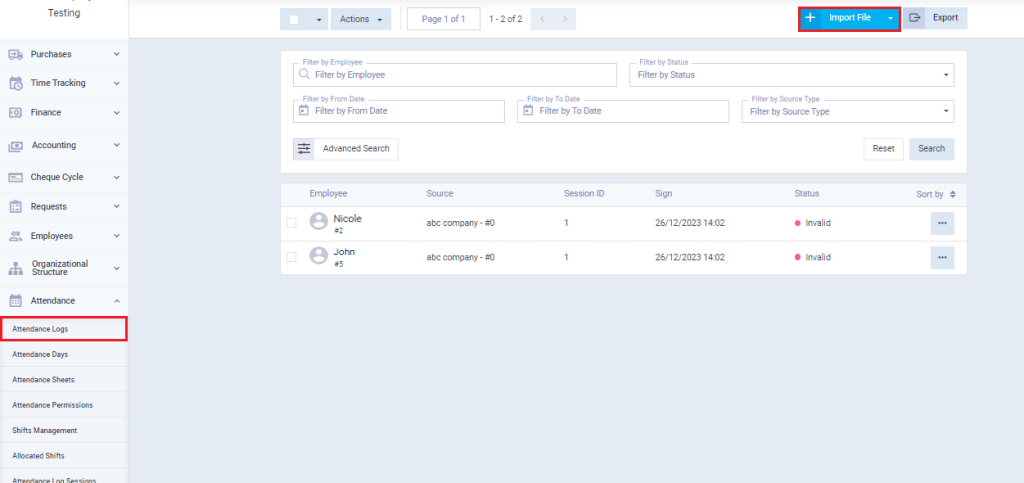The image size is (1024, 483).
Task: Click John's Invalid status
Action: click(x=812, y=257)
